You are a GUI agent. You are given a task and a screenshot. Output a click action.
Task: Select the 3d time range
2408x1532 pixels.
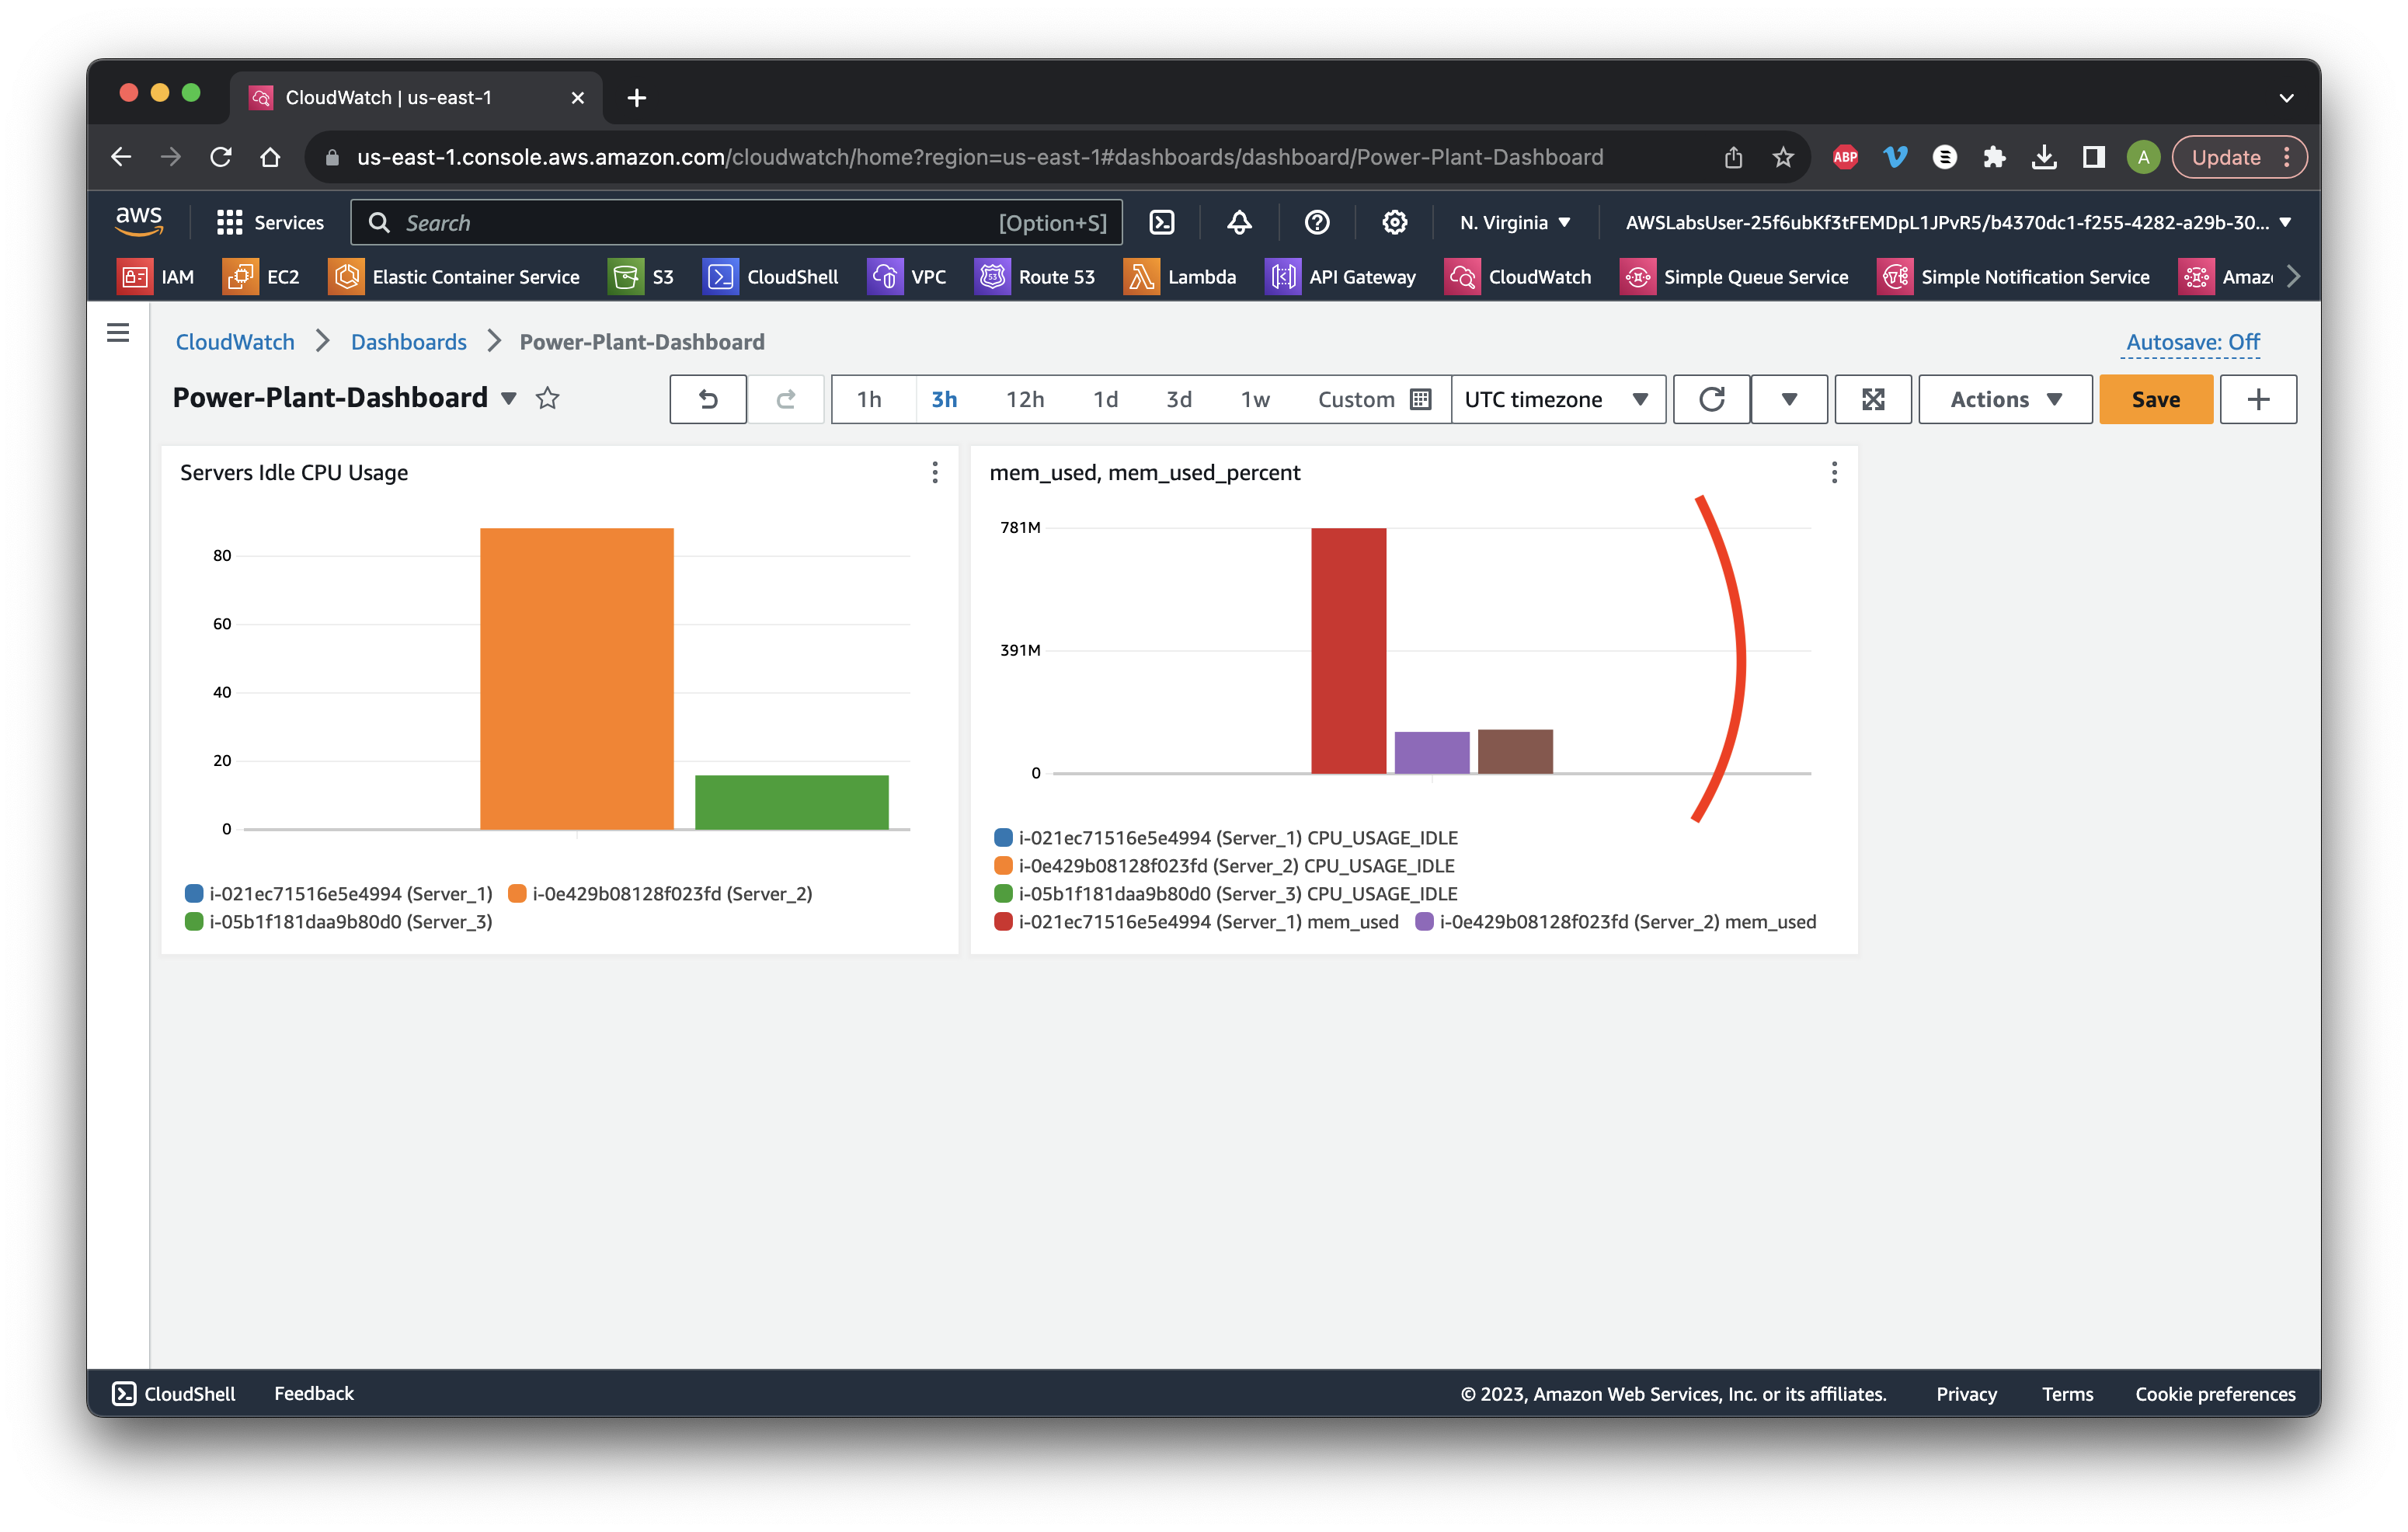[x=1179, y=399]
